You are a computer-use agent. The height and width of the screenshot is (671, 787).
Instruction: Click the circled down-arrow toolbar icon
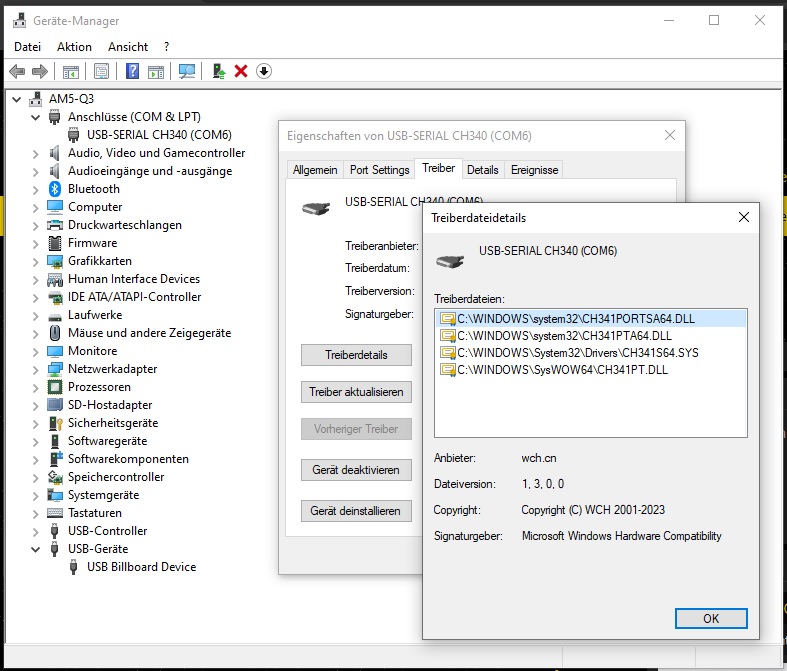pos(264,71)
